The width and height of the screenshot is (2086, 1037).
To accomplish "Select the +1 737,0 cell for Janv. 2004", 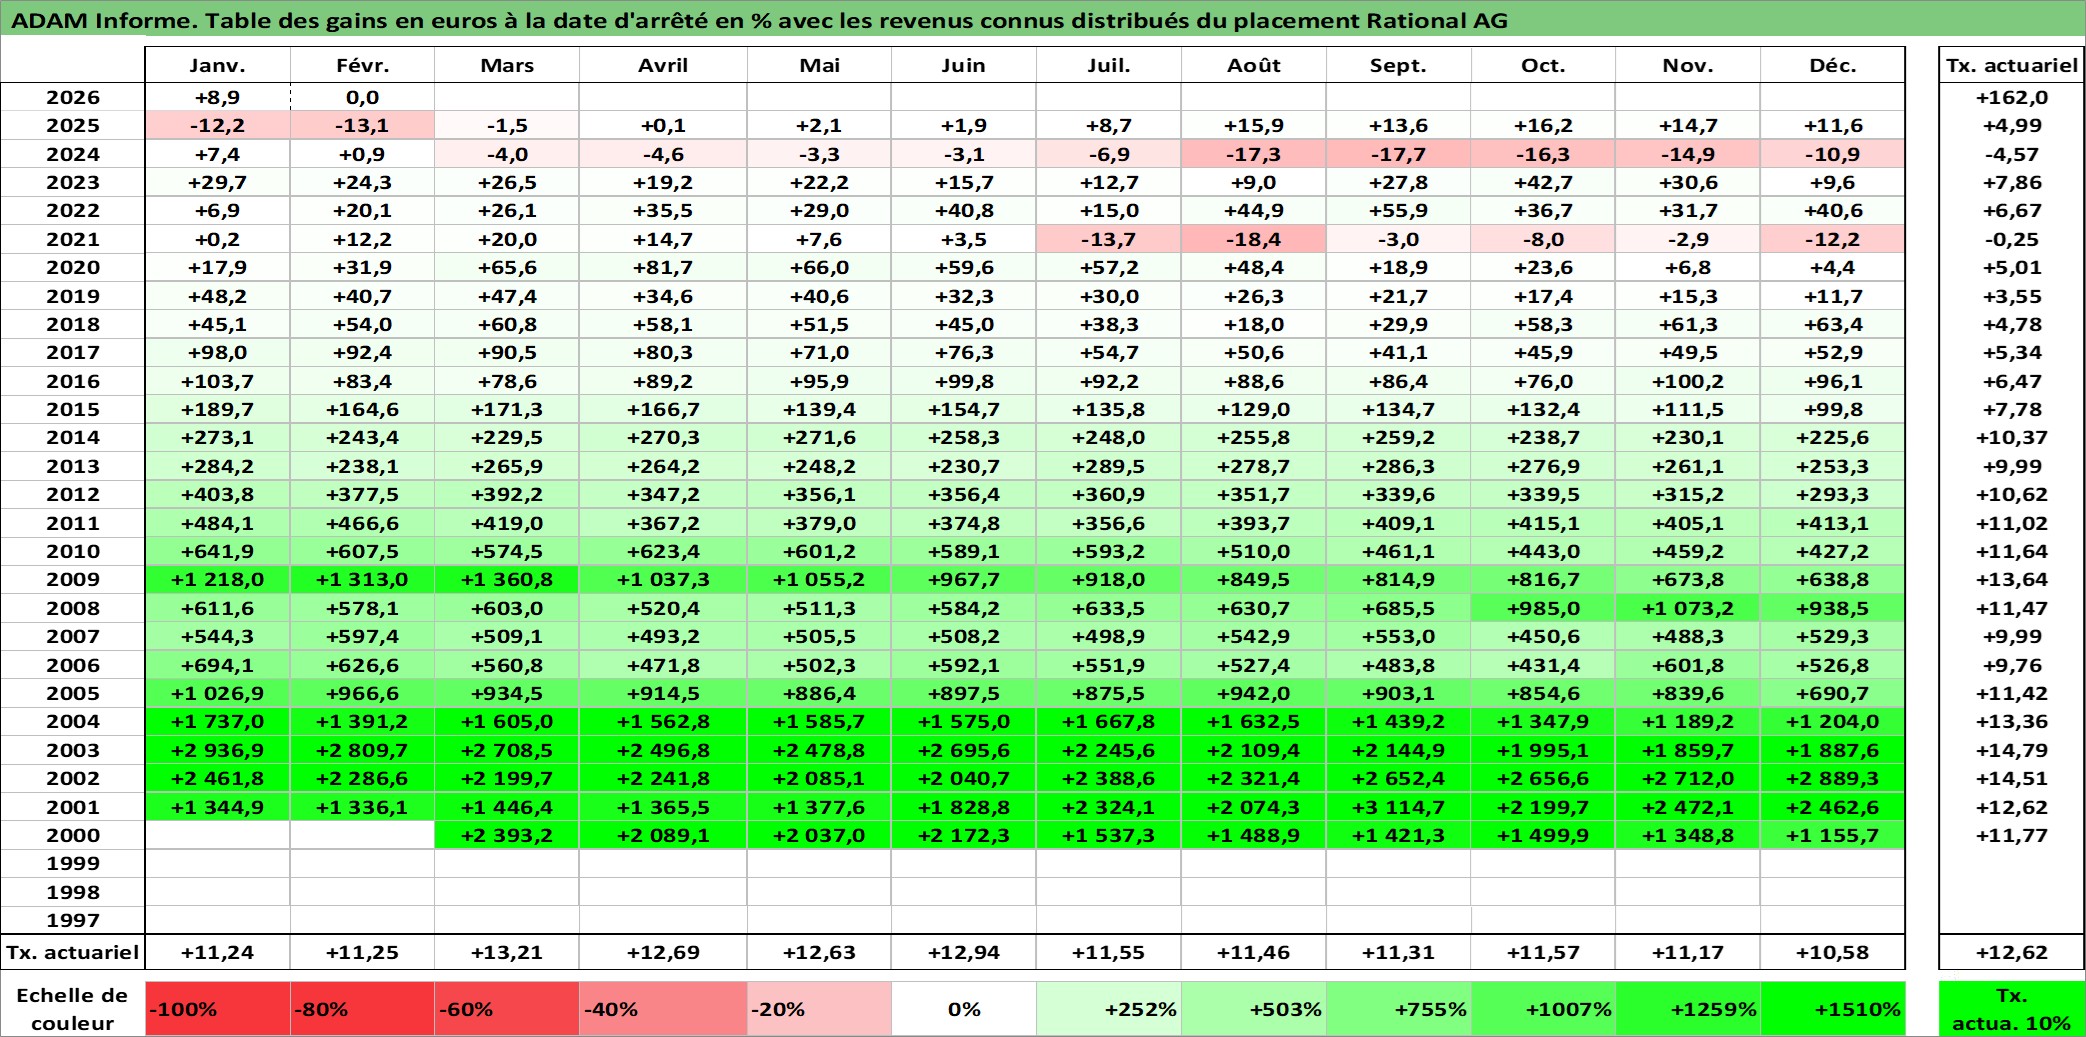I will (x=218, y=721).
